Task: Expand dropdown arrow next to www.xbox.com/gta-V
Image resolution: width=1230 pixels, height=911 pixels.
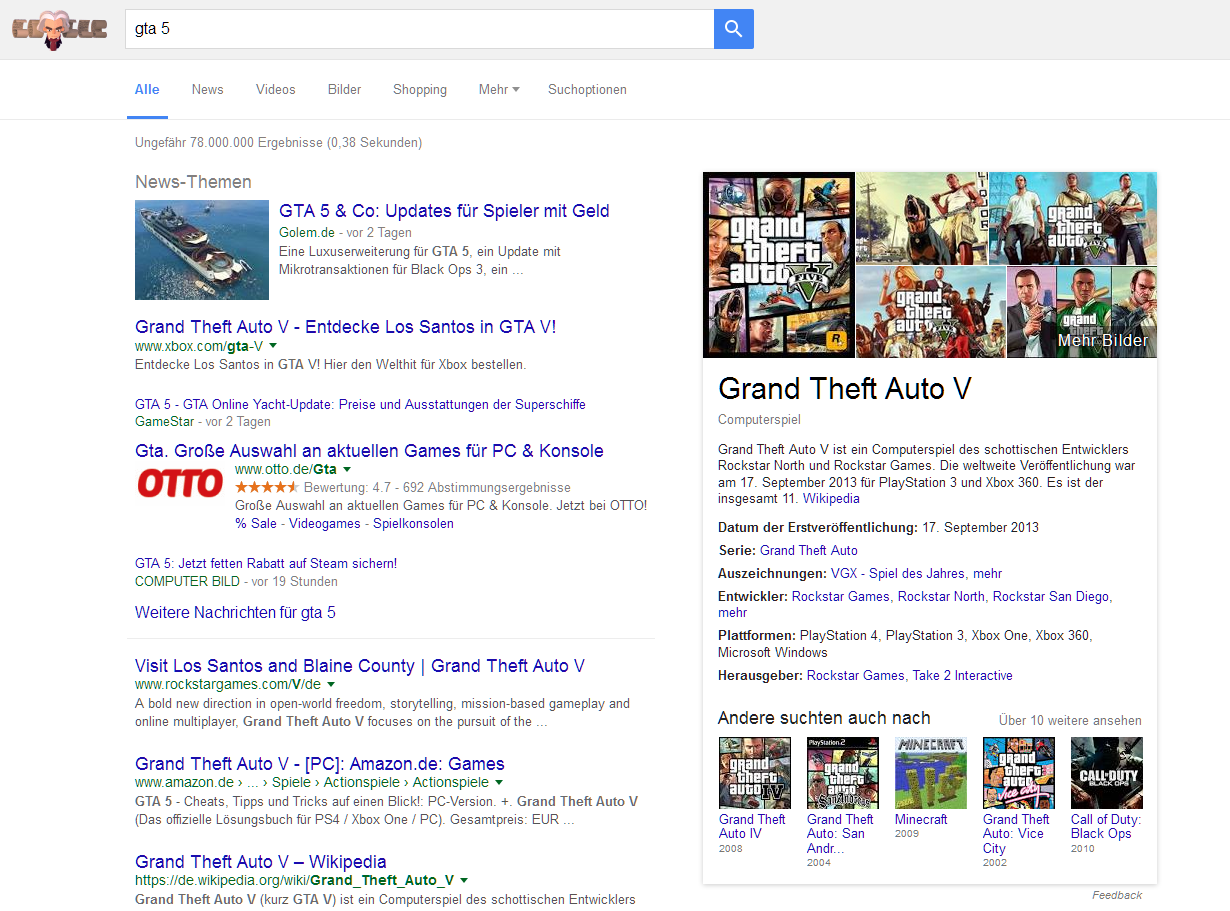Action: tap(273, 346)
